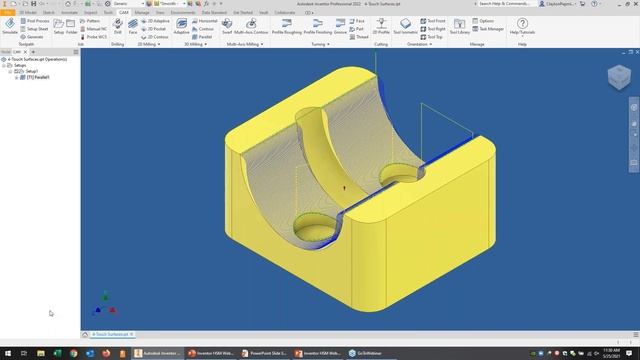640x360 pixels.
Task: Select turning Face operation
Action: tap(357, 21)
